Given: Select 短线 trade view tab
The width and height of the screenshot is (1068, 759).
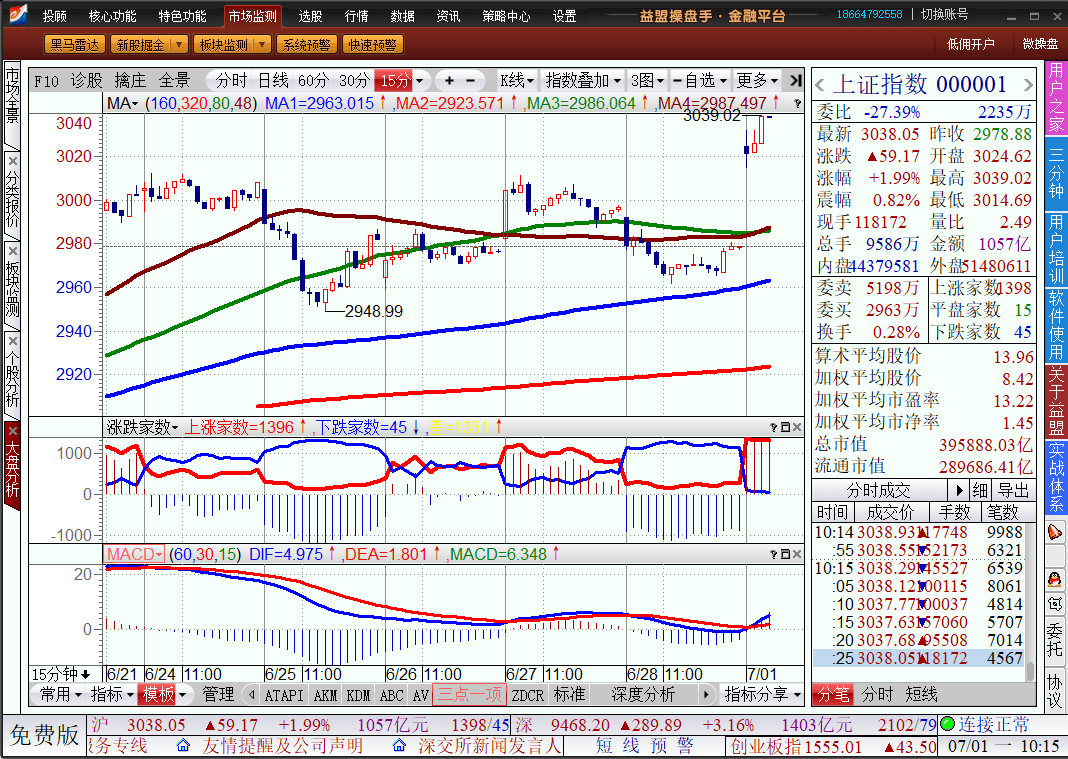Looking at the screenshot, I should tap(922, 694).
